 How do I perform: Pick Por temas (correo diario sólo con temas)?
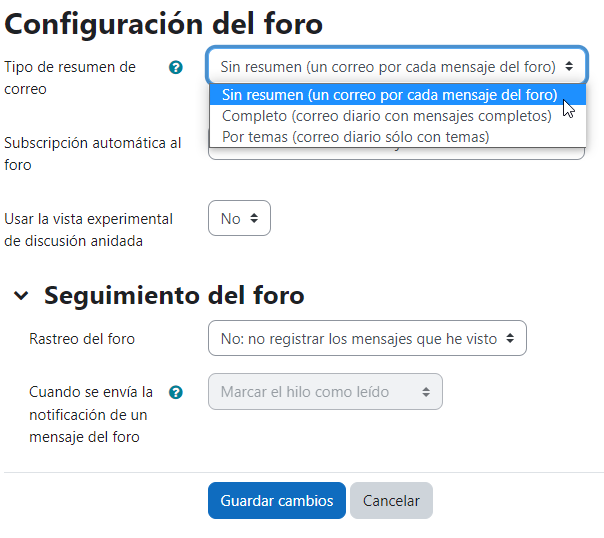[355, 136]
